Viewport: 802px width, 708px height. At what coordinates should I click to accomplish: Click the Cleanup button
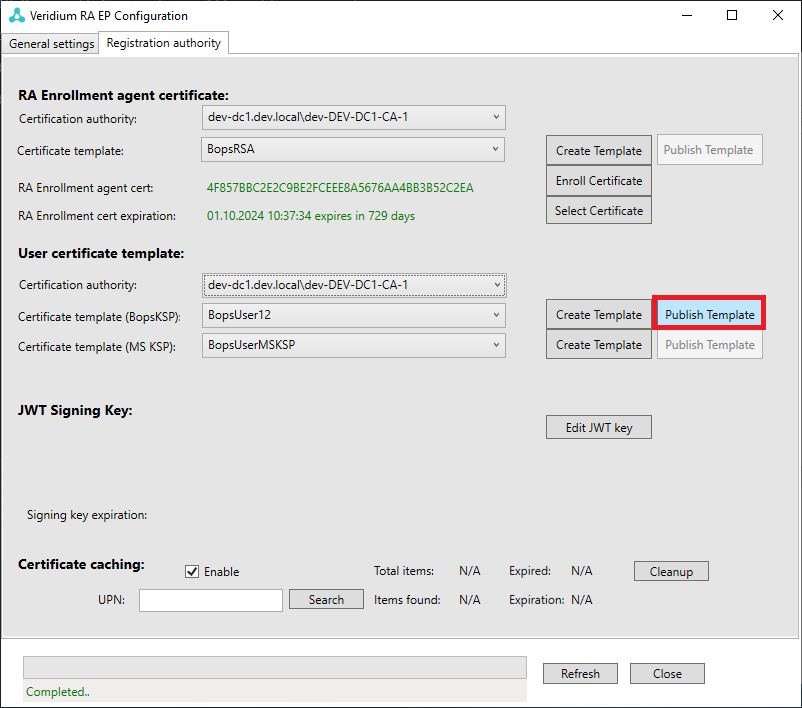(671, 572)
